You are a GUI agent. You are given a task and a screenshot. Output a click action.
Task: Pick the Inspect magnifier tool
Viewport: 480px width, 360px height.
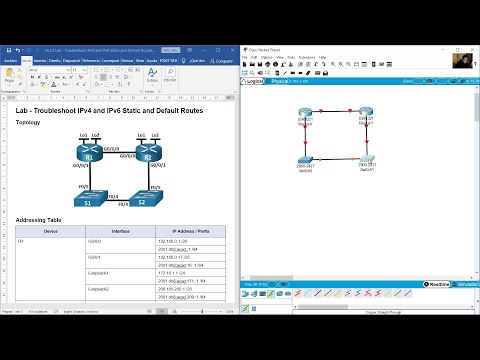[252, 73]
